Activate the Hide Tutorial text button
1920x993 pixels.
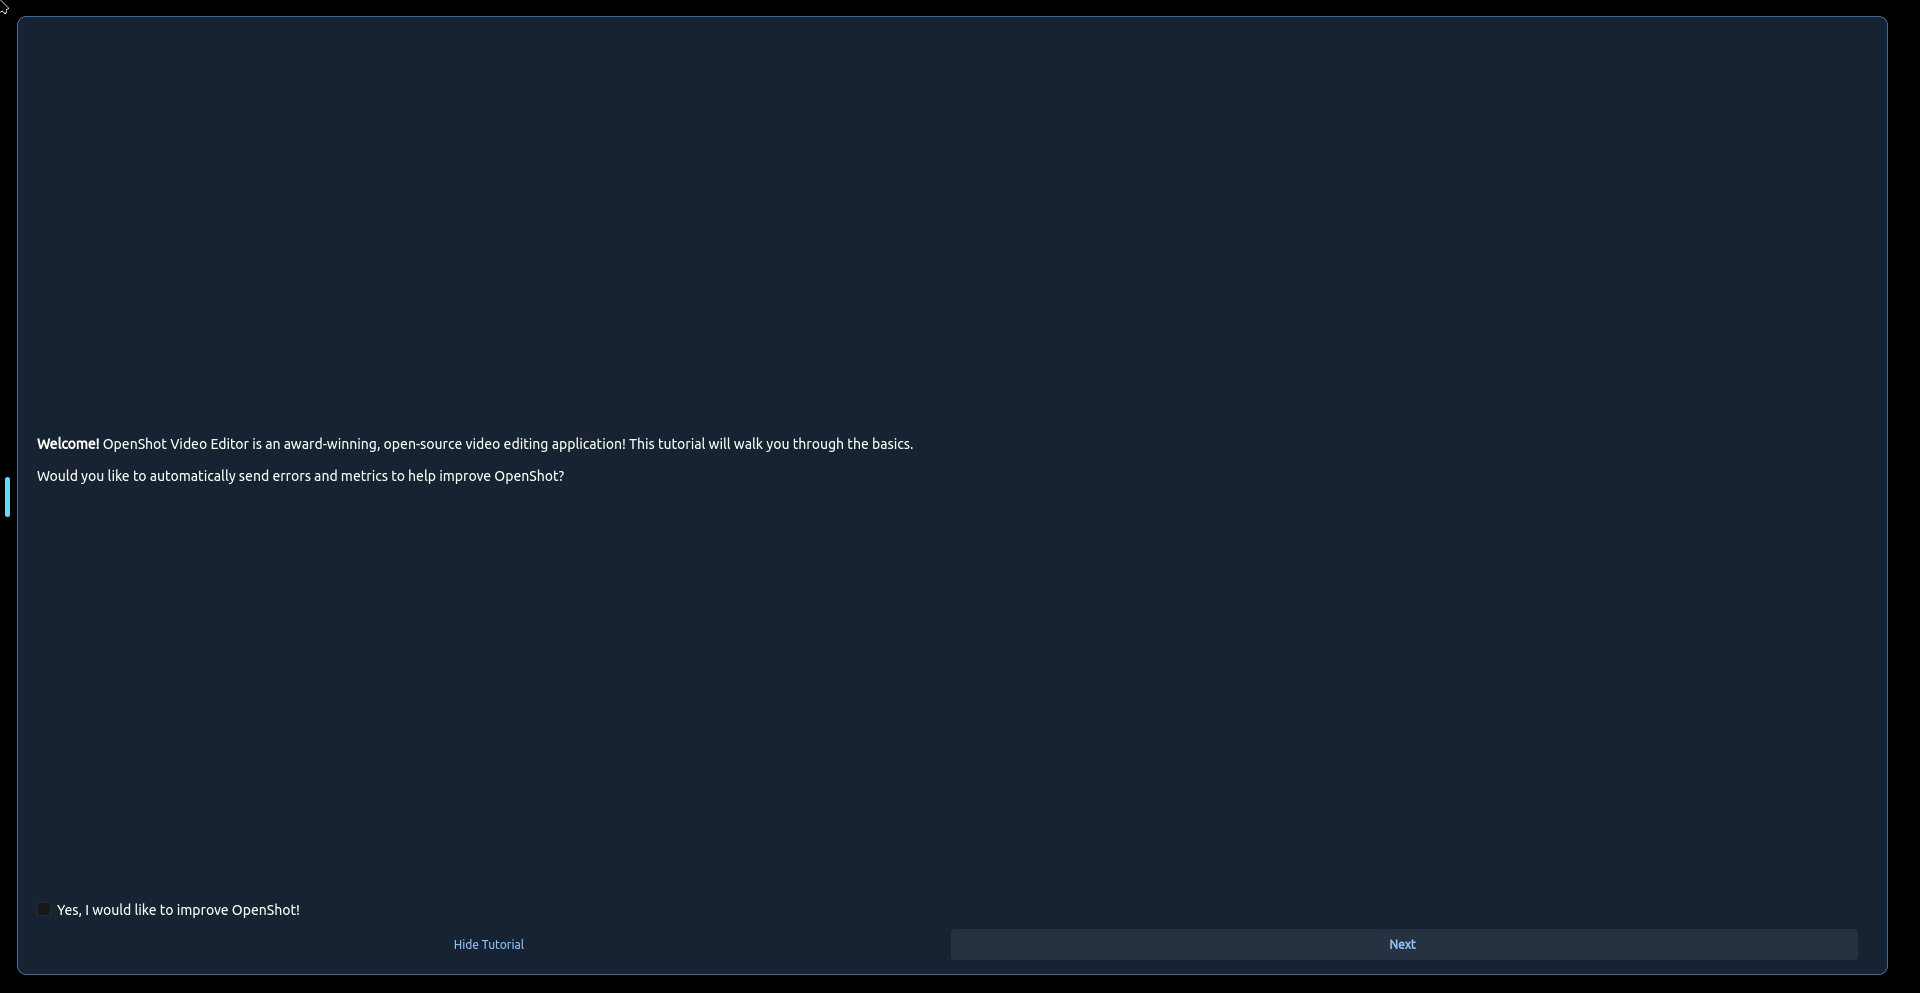(488, 944)
